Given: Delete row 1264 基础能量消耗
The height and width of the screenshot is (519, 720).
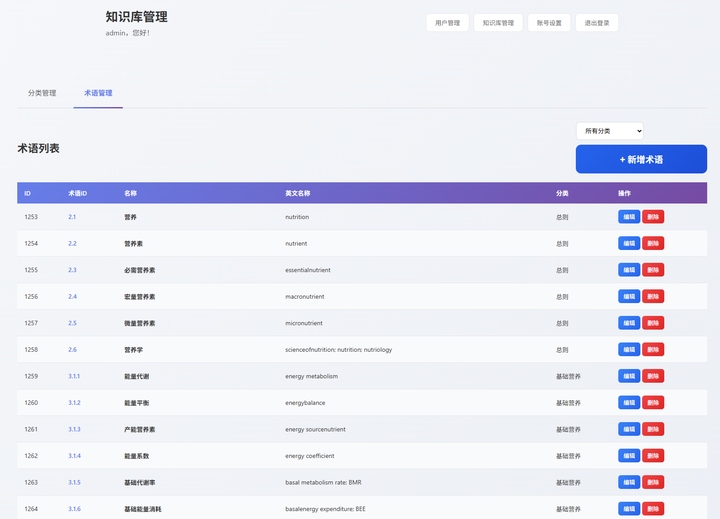Looking at the screenshot, I should point(652,509).
